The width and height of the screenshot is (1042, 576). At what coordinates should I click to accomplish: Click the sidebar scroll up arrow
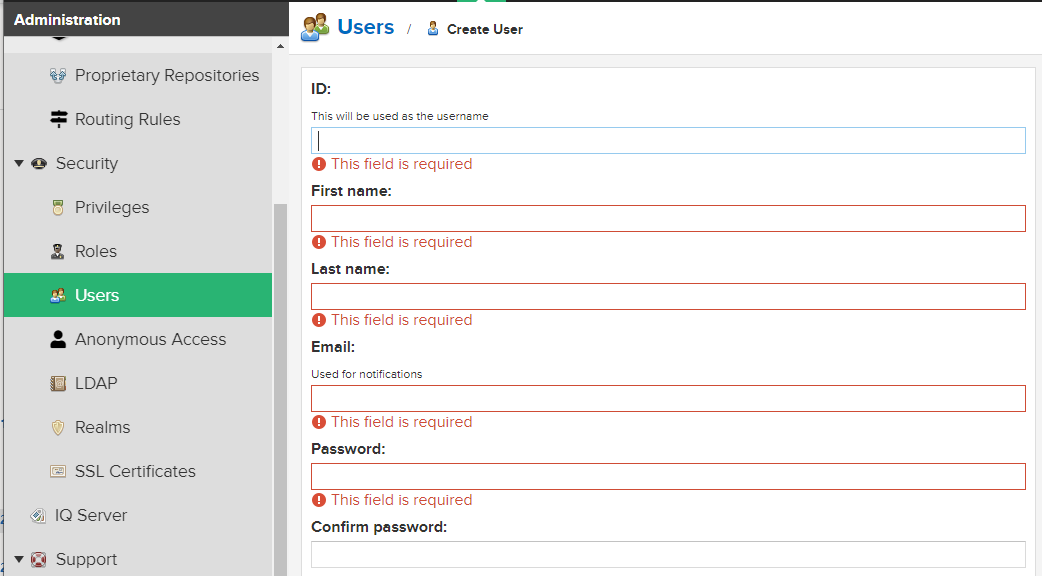click(280, 47)
